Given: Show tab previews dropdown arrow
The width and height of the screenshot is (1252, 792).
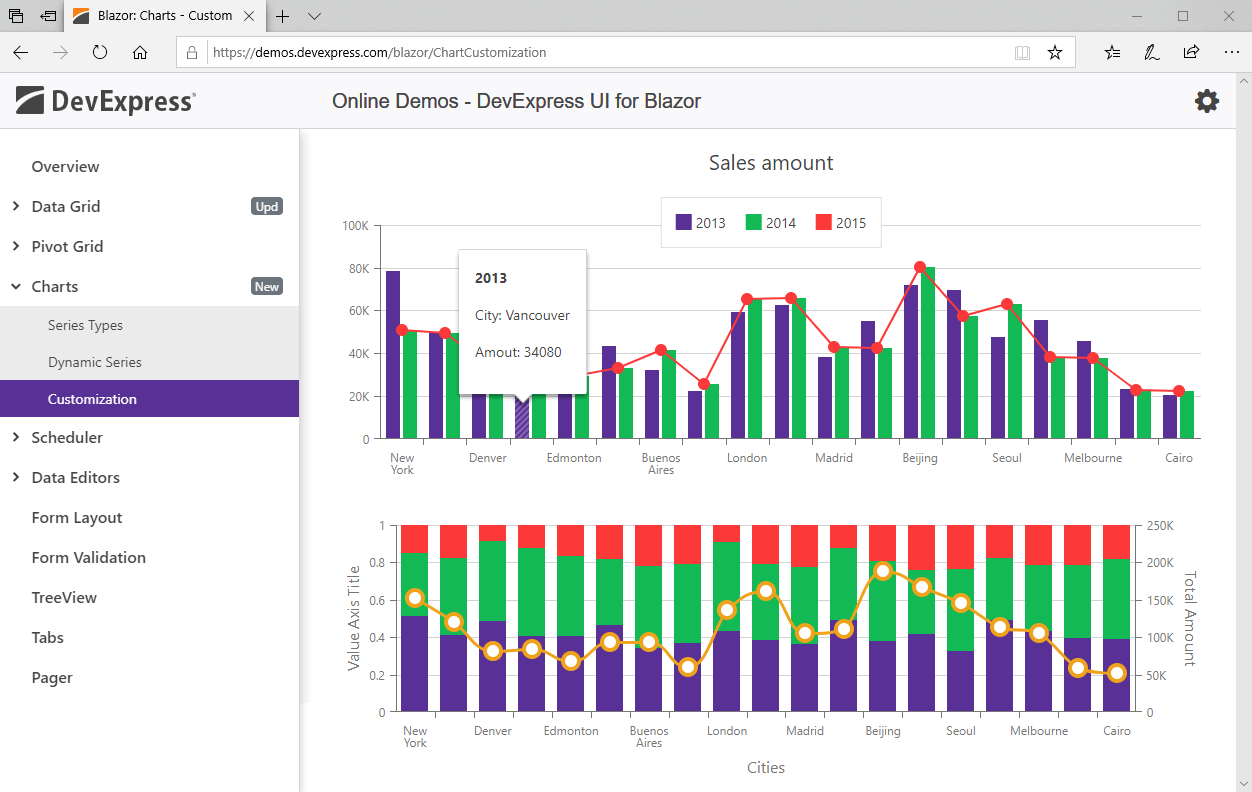Looking at the screenshot, I should pyautogui.click(x=314, y=16).
